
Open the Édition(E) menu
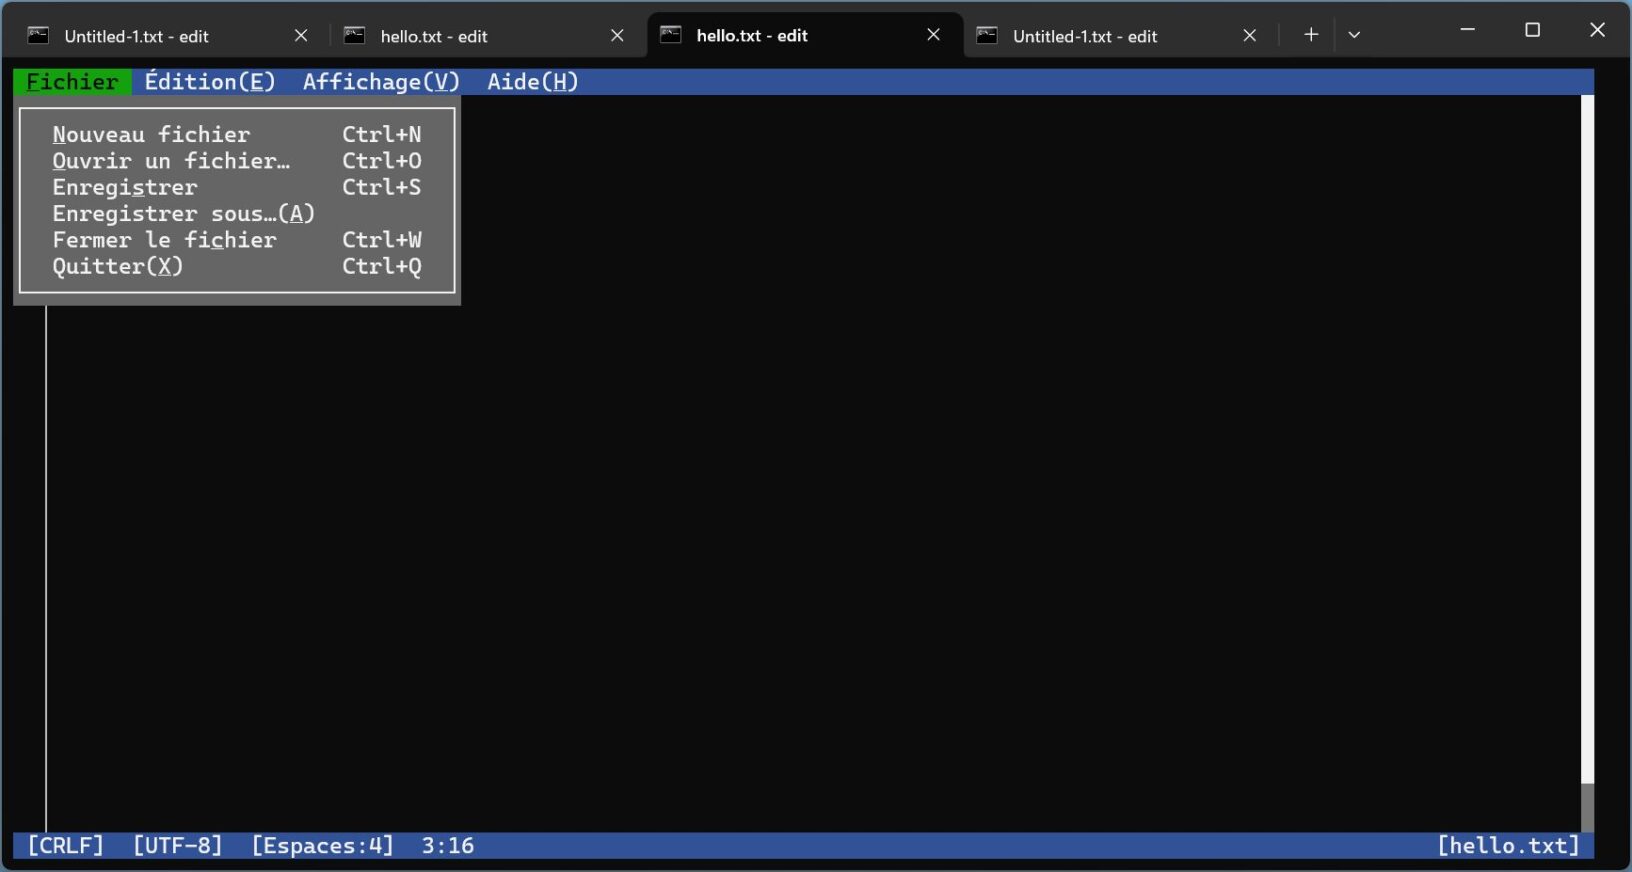click(x=210, y=82)
